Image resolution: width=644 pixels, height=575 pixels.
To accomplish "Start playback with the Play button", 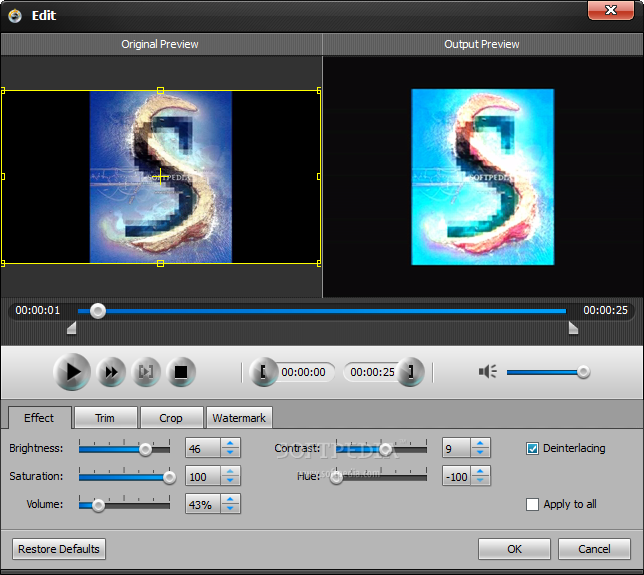I will tap(72, 372).
